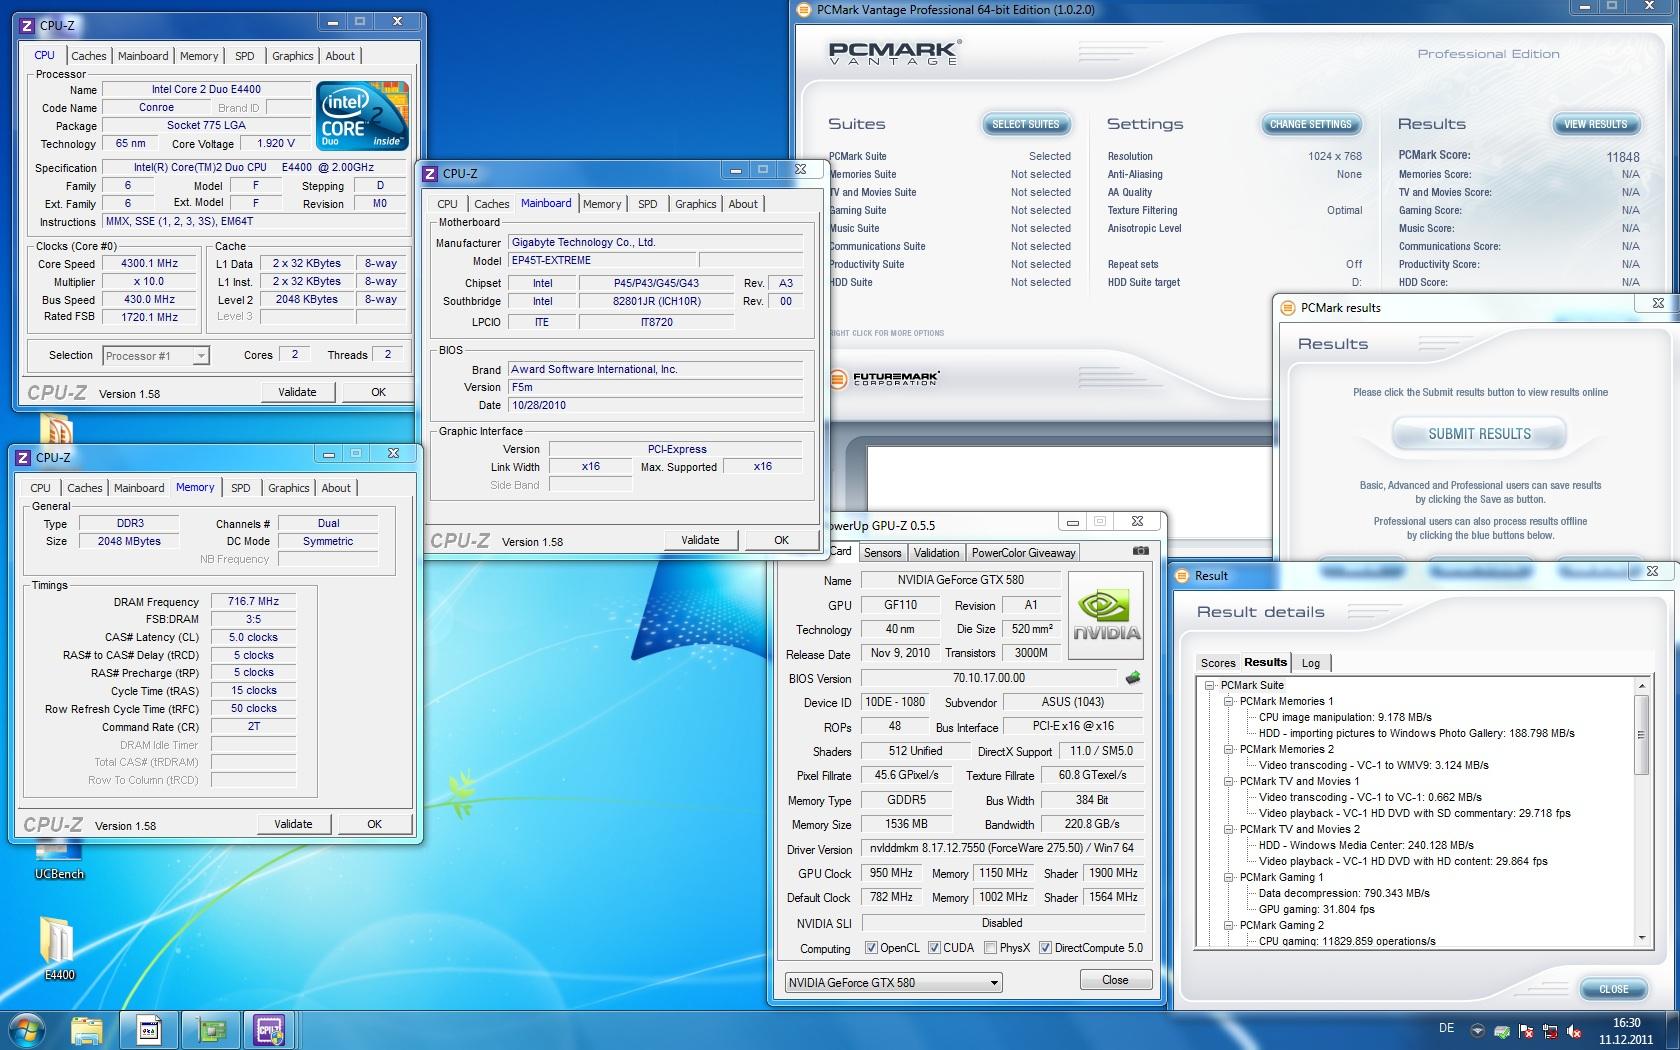
Task: Click the results list scroll down arrow
Action: 1641,938
